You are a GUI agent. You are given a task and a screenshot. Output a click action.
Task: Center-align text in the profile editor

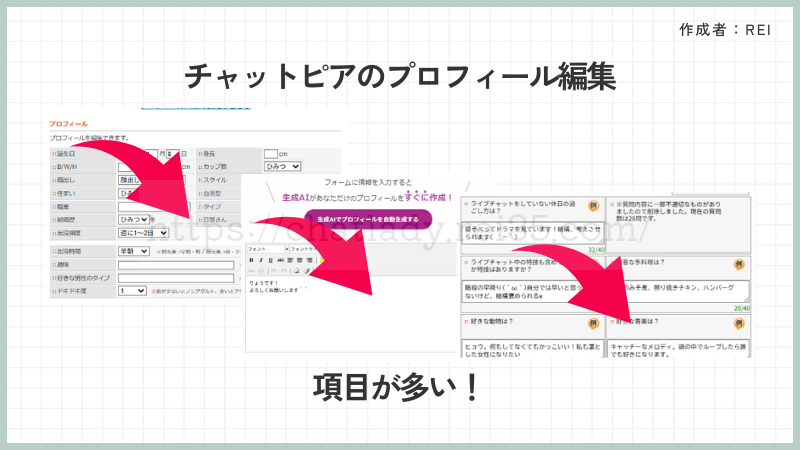pyautogui.click(x=299, y=260)
